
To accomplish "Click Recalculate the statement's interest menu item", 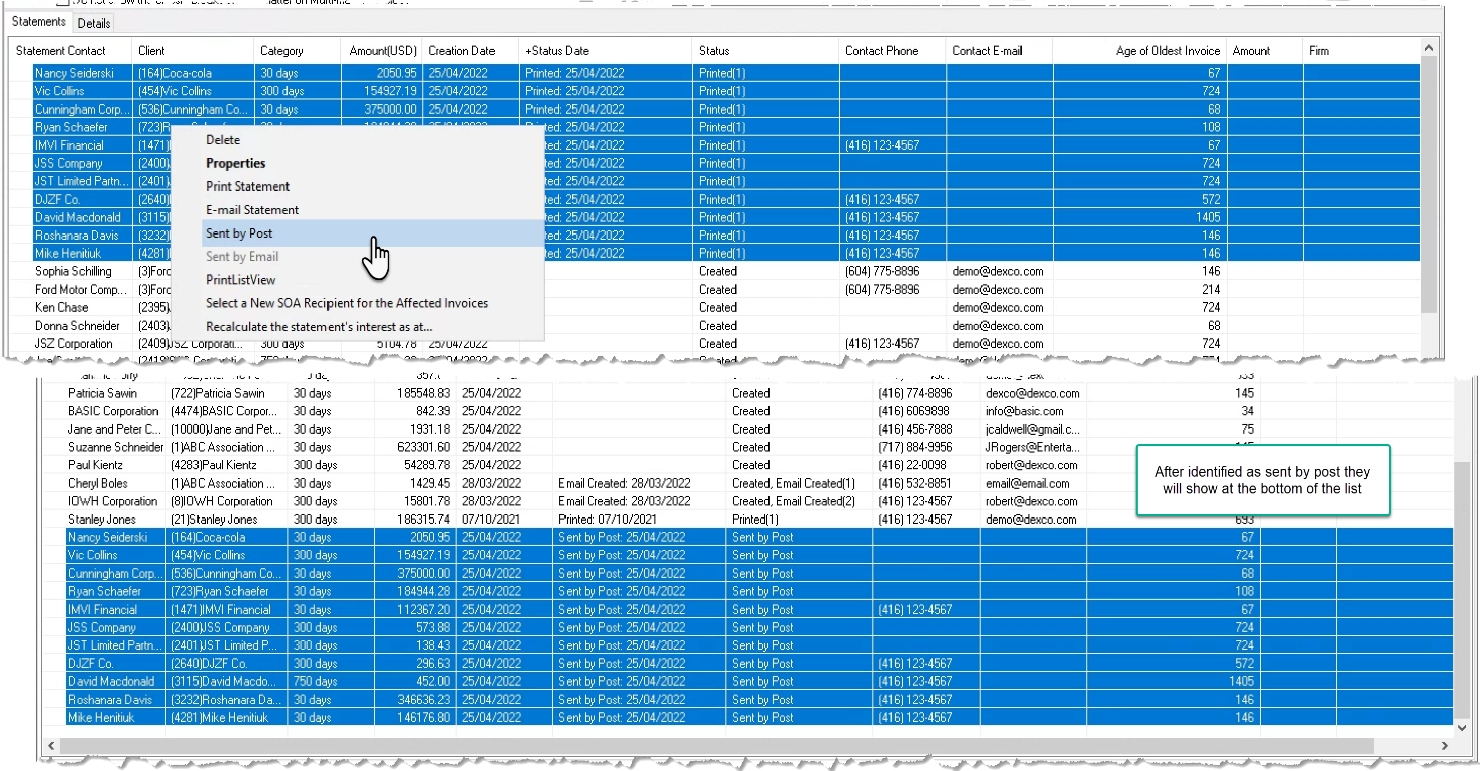I will [319, 326].
